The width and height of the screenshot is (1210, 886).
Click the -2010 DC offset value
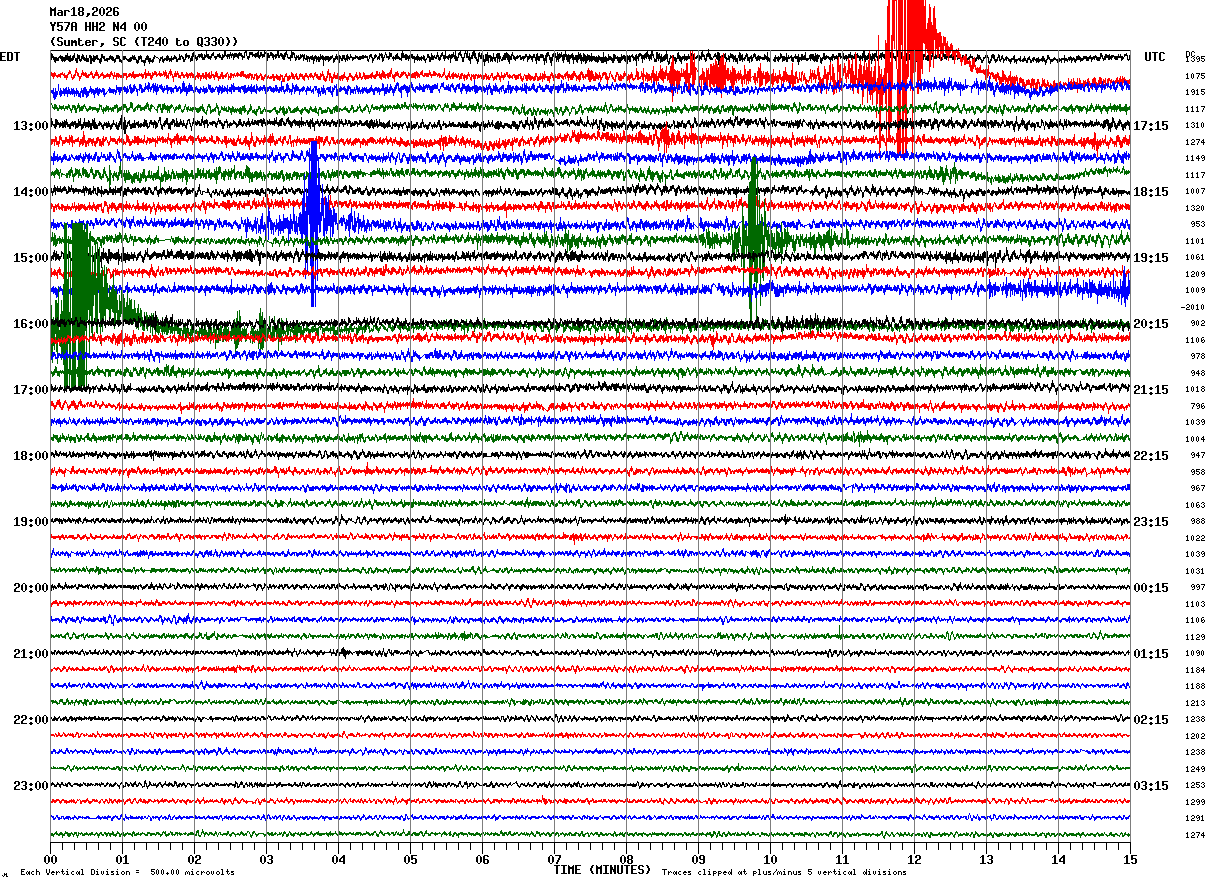(x=1193, y=307)
